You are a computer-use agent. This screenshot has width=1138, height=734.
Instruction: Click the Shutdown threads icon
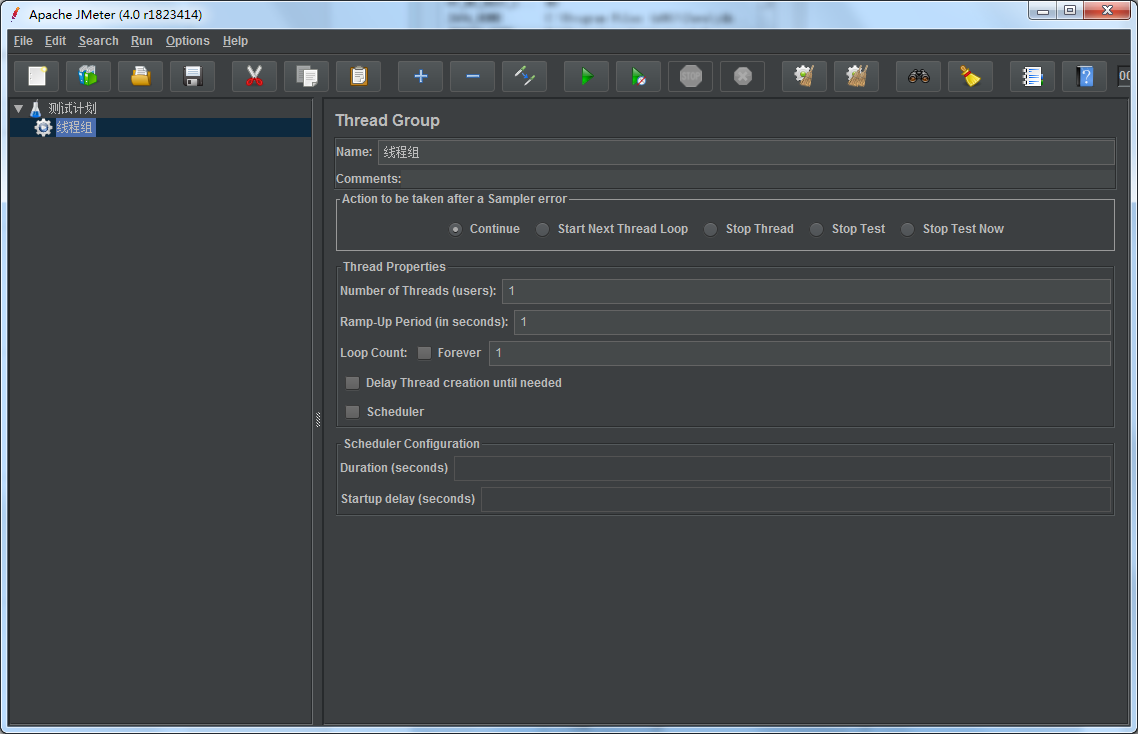click(x=742, y=76)
